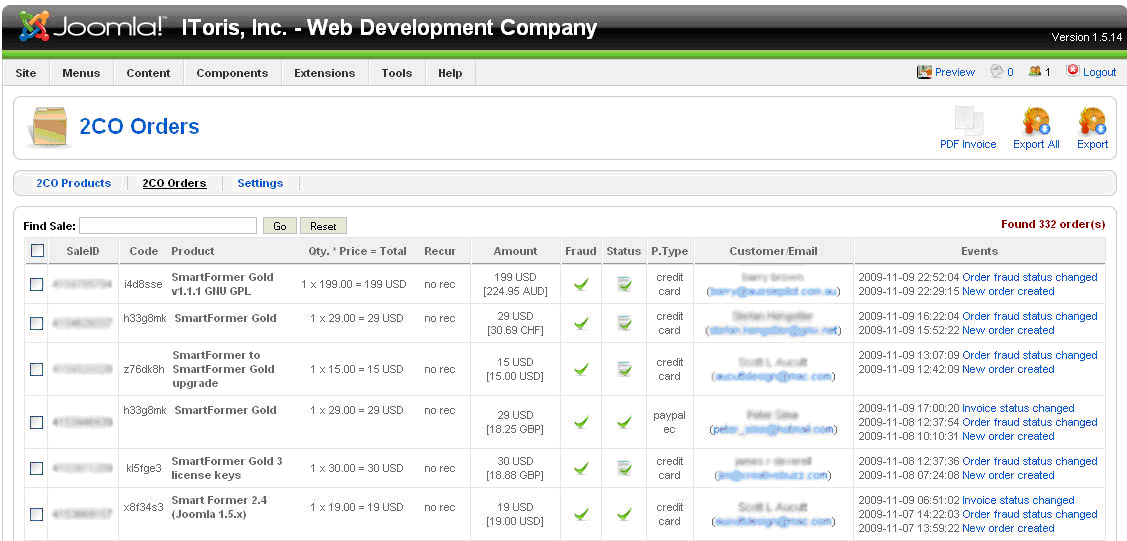1127x541 pixels.
Task: Click 'Found 332 order(s)' text
Action: coord(1053,224)
